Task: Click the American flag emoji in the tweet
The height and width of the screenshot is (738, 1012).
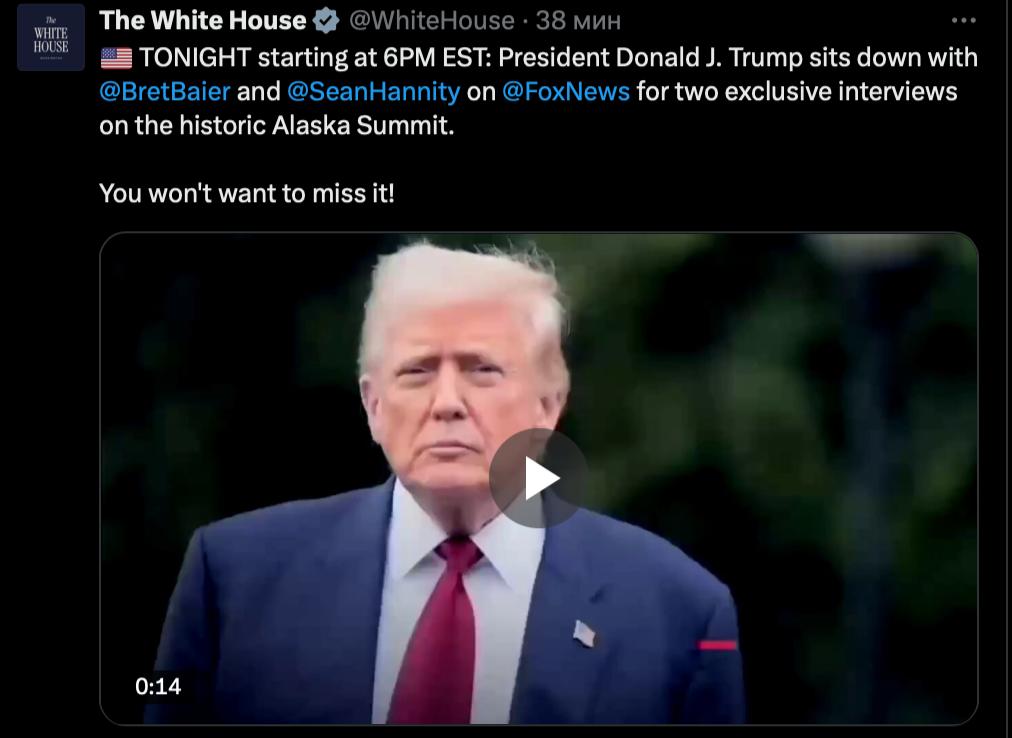Action: pos(117,58)
